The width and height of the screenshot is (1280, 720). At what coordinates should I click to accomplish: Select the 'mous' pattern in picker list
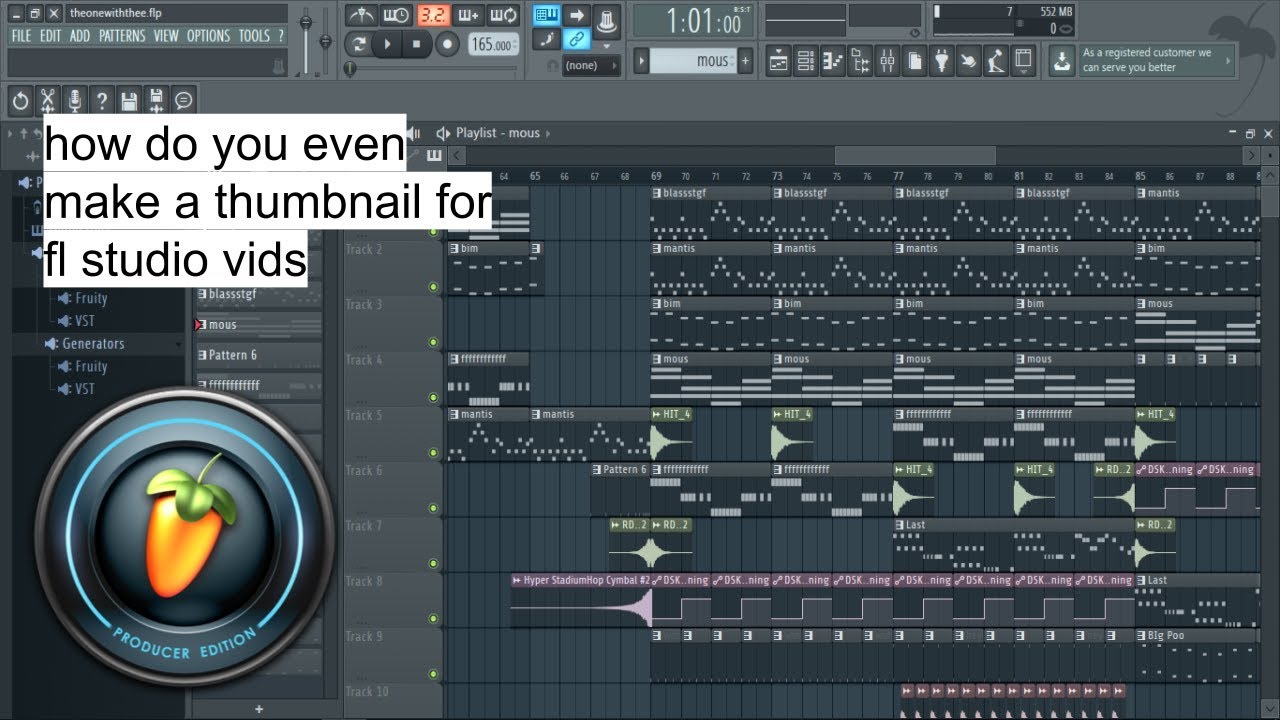[259, 324]
